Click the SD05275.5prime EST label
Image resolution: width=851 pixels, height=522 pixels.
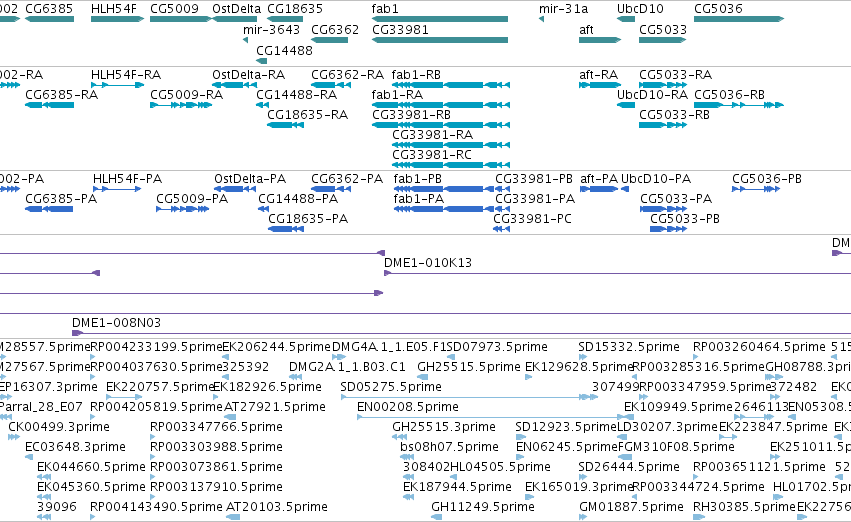(x=391, y=387)
